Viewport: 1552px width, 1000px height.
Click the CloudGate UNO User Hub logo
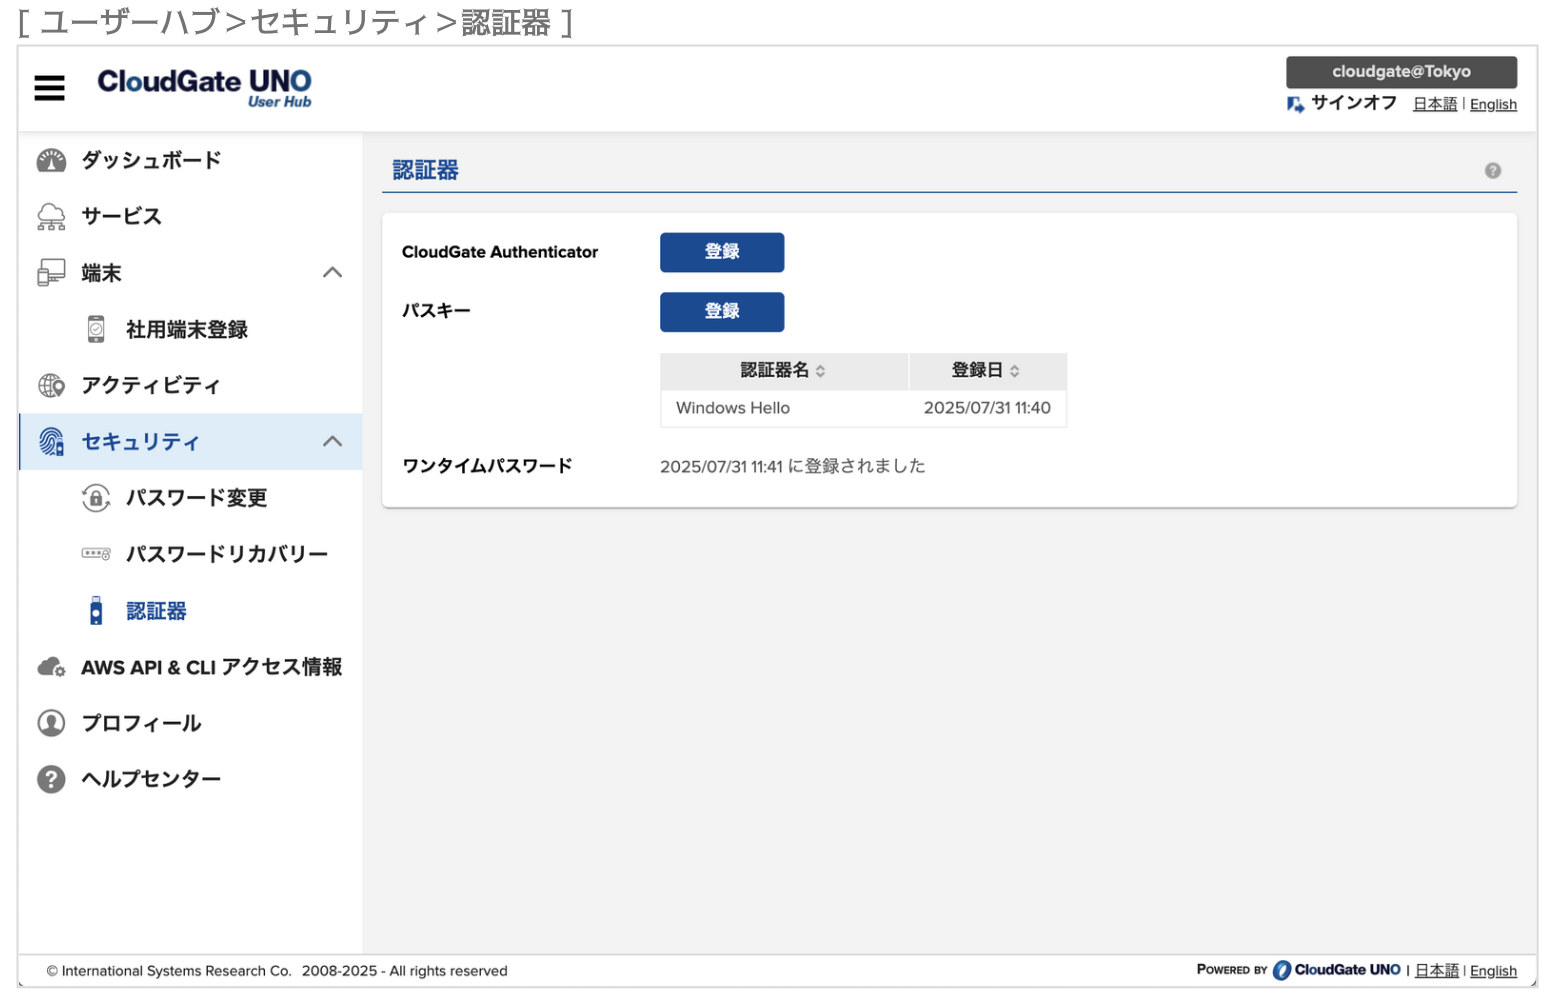point(204,87)
